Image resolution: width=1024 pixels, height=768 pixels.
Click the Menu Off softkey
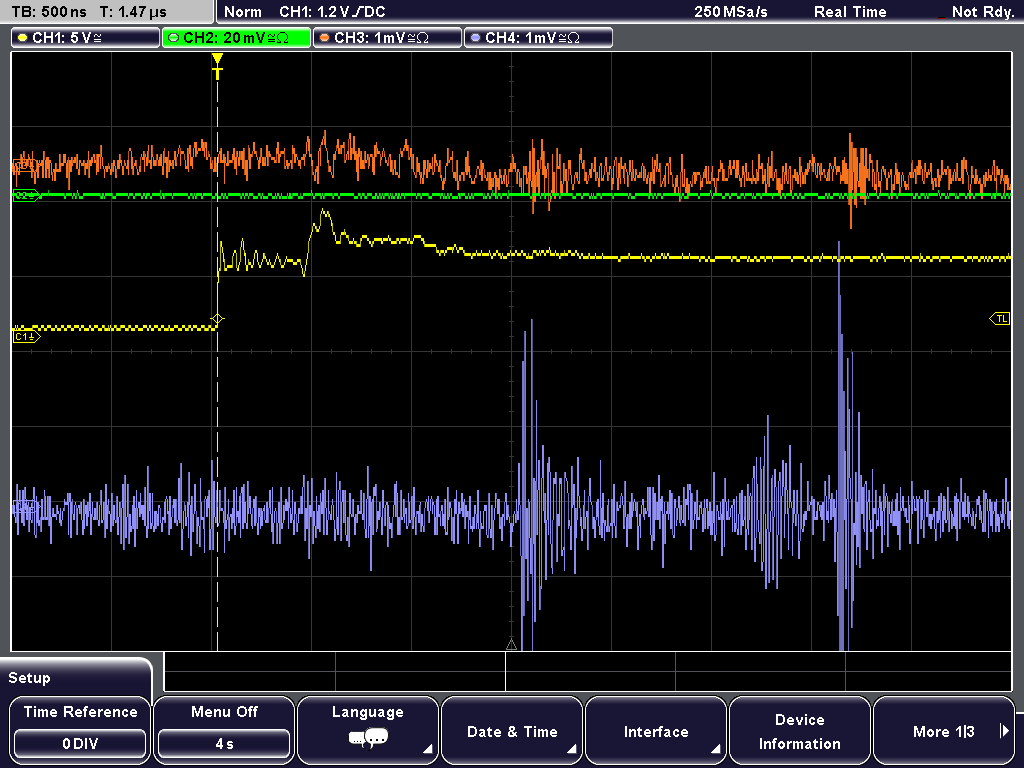[224, 730]
